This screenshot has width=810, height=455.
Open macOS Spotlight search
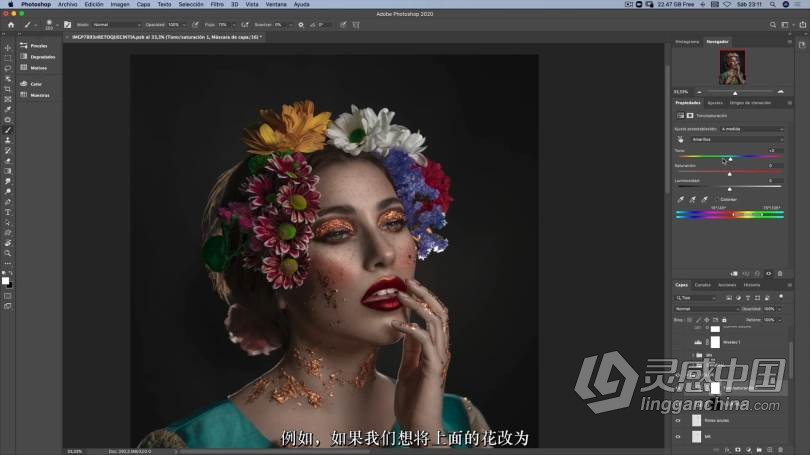coord(773,4)
